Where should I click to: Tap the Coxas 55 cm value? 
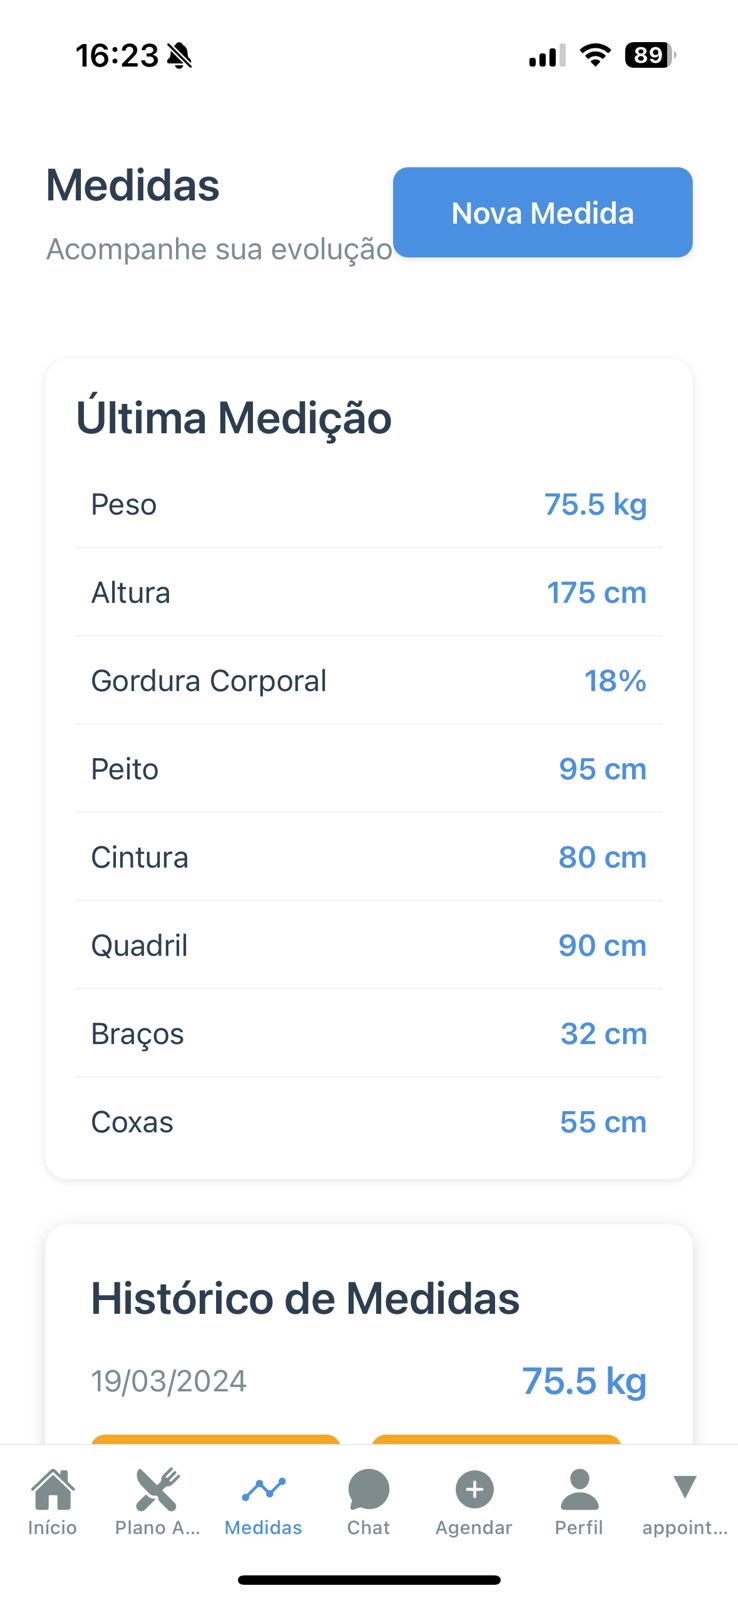pyautogui.click(x=603, y=1122)
